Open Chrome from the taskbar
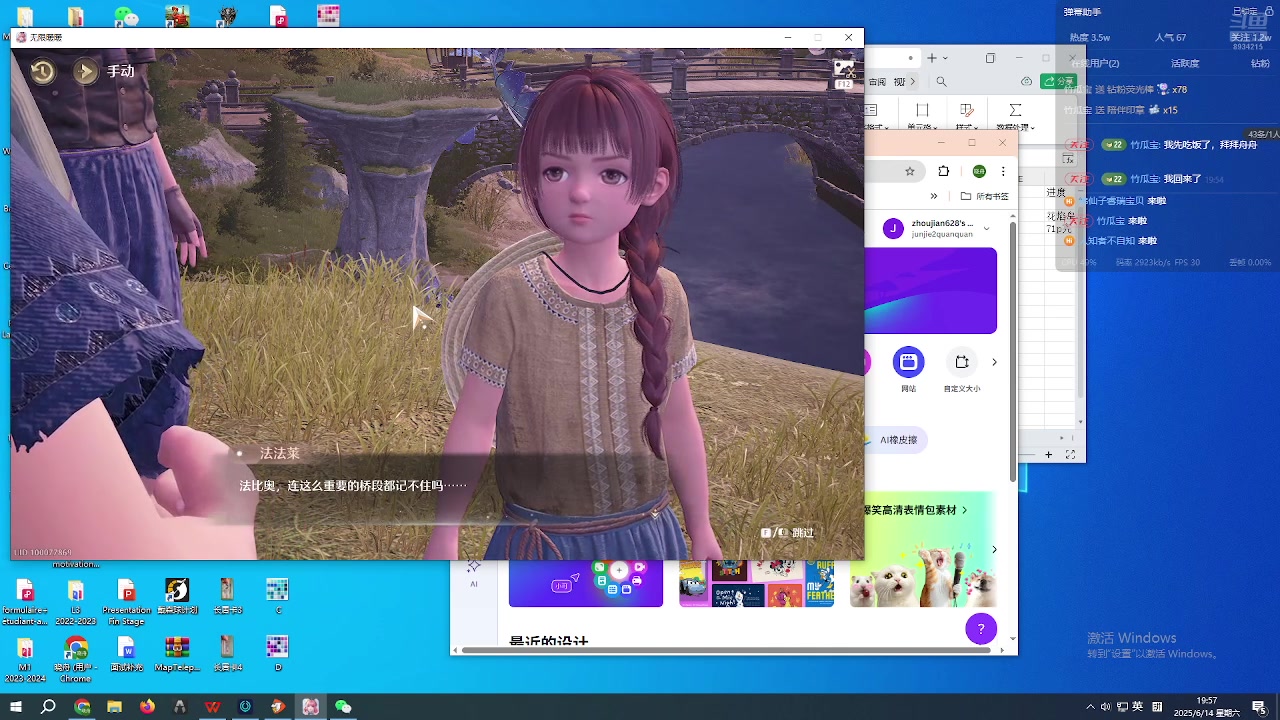 (x=82, y=707)
